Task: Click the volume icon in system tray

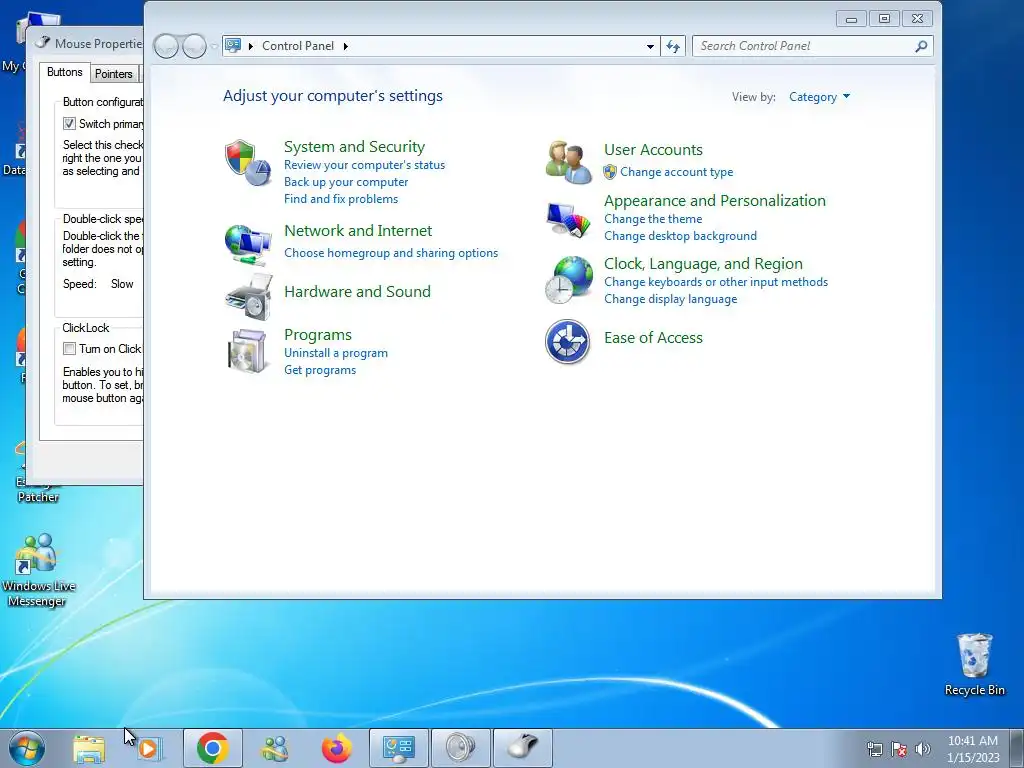Action: [923, 749]
